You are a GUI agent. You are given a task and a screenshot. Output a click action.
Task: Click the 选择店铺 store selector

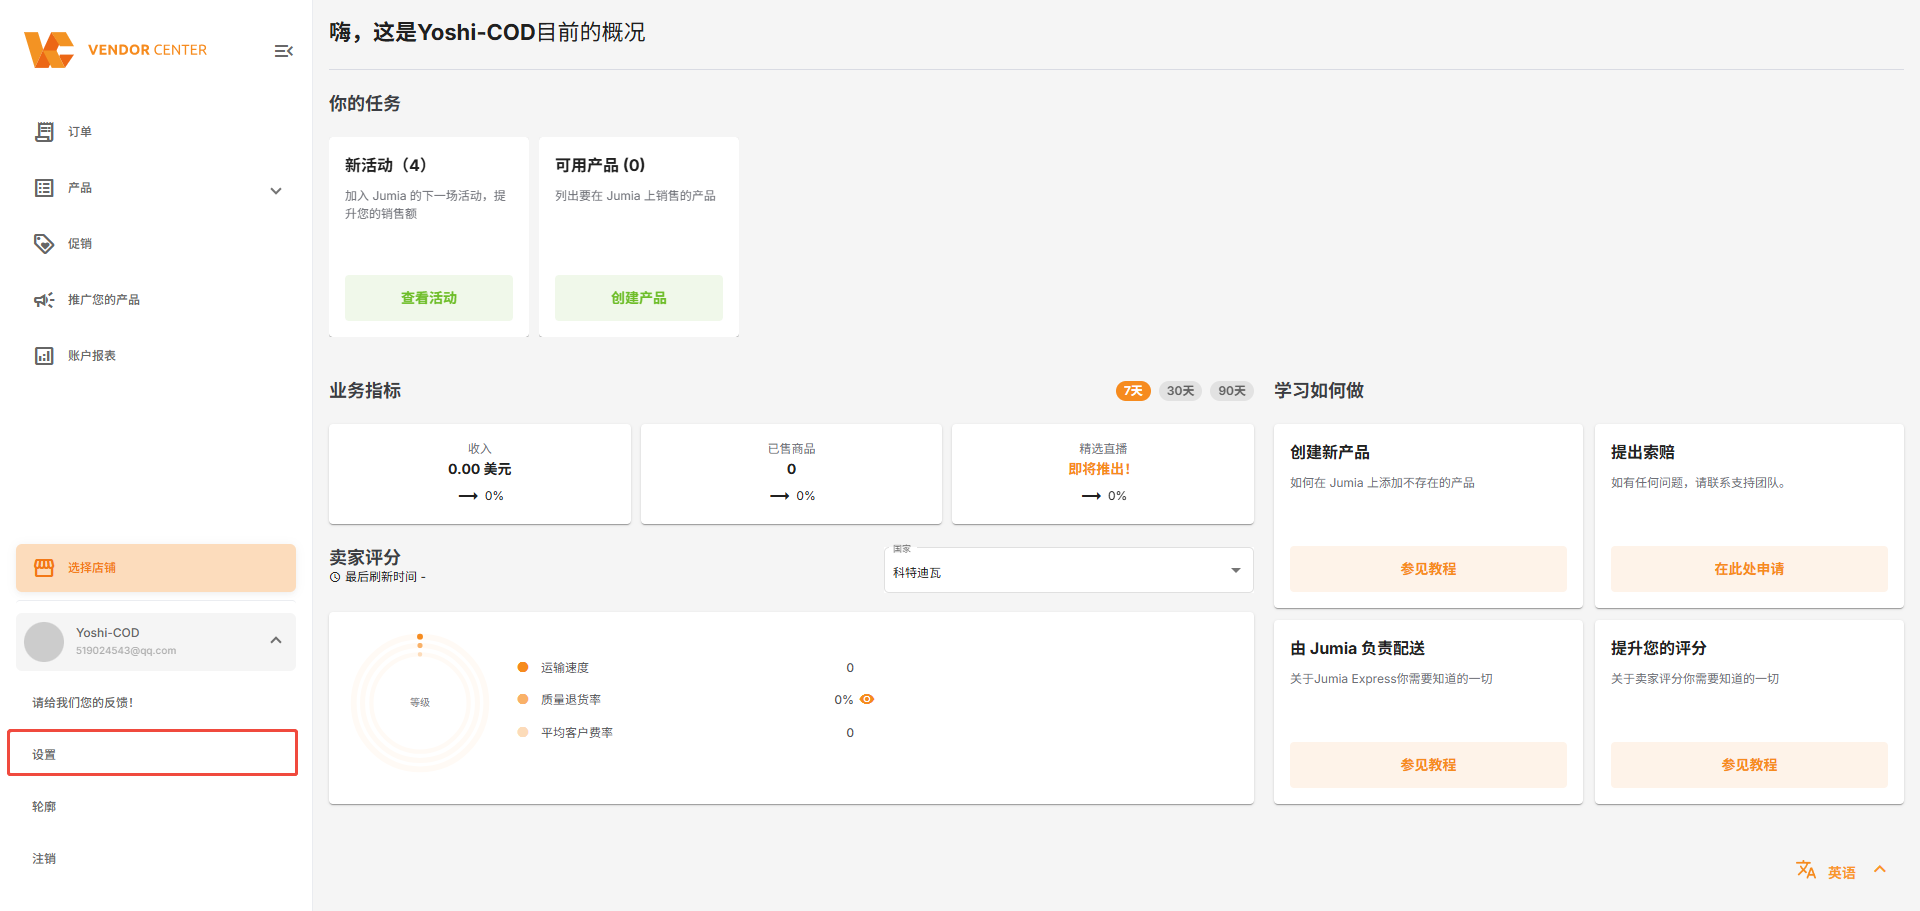(x=156, y=568)
